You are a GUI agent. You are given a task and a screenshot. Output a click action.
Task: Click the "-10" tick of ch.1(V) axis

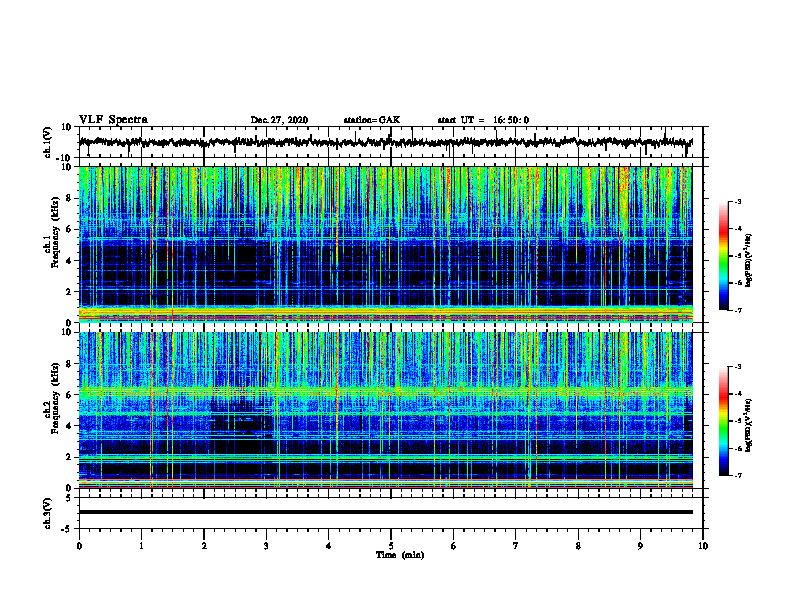coord(65,159)
